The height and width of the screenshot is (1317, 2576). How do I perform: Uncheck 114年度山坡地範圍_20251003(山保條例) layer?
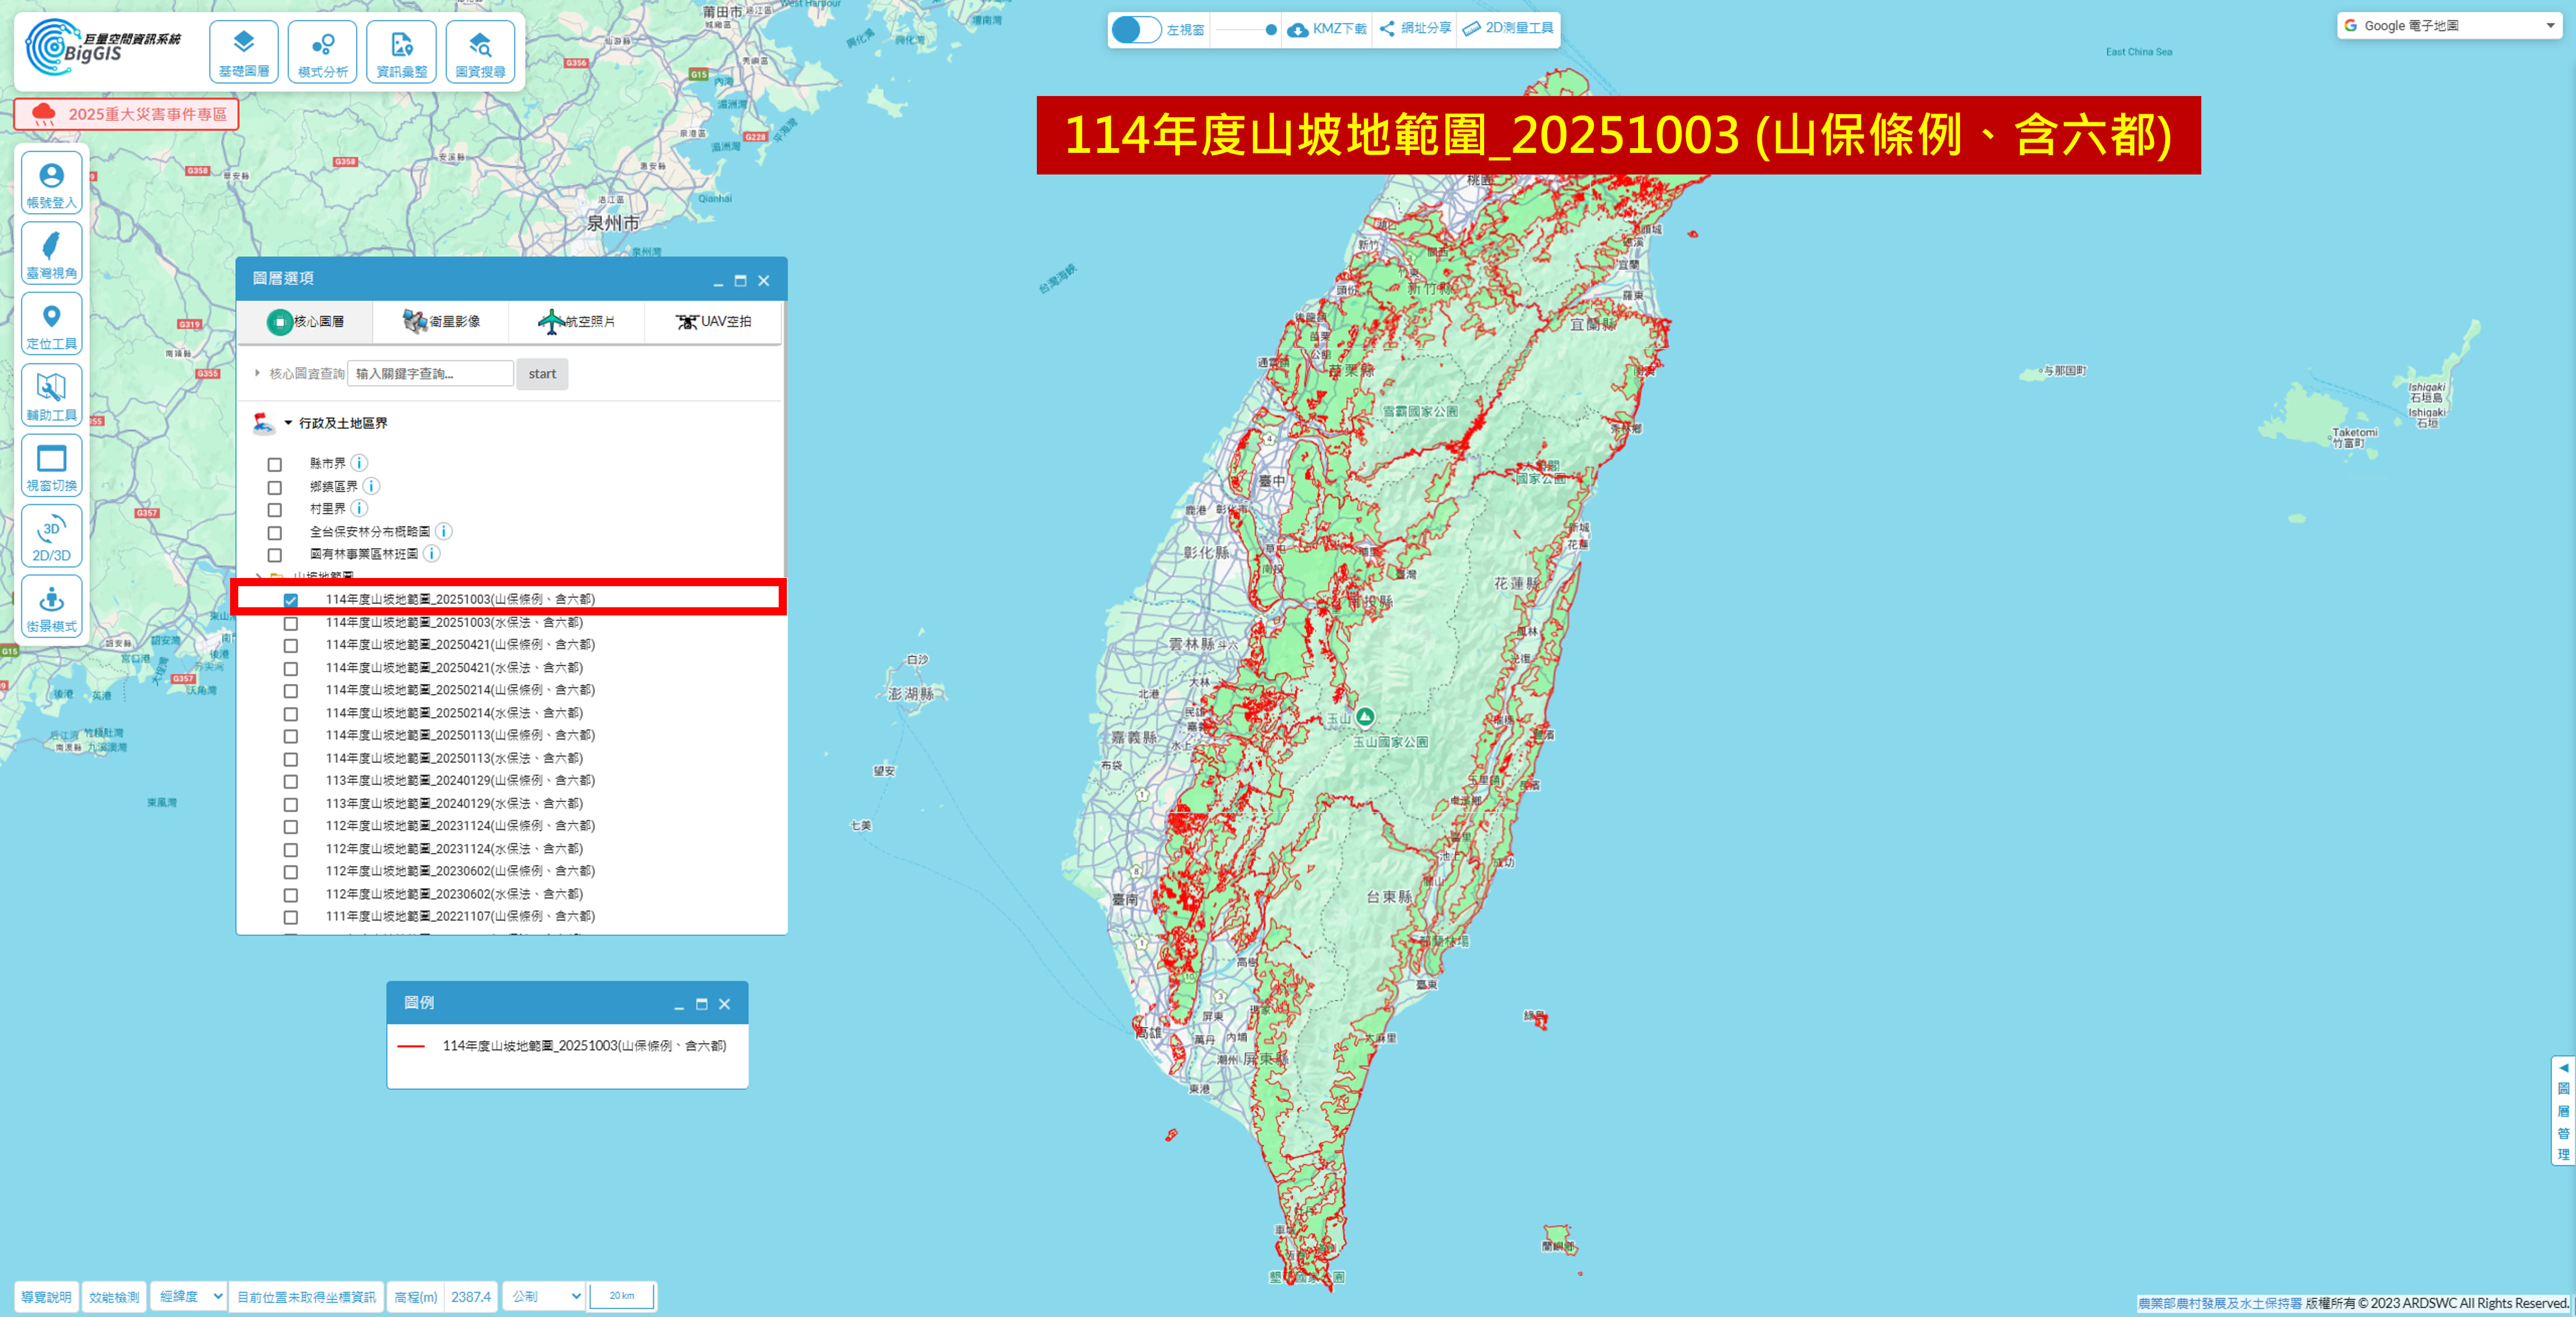[x=291, y=600]
